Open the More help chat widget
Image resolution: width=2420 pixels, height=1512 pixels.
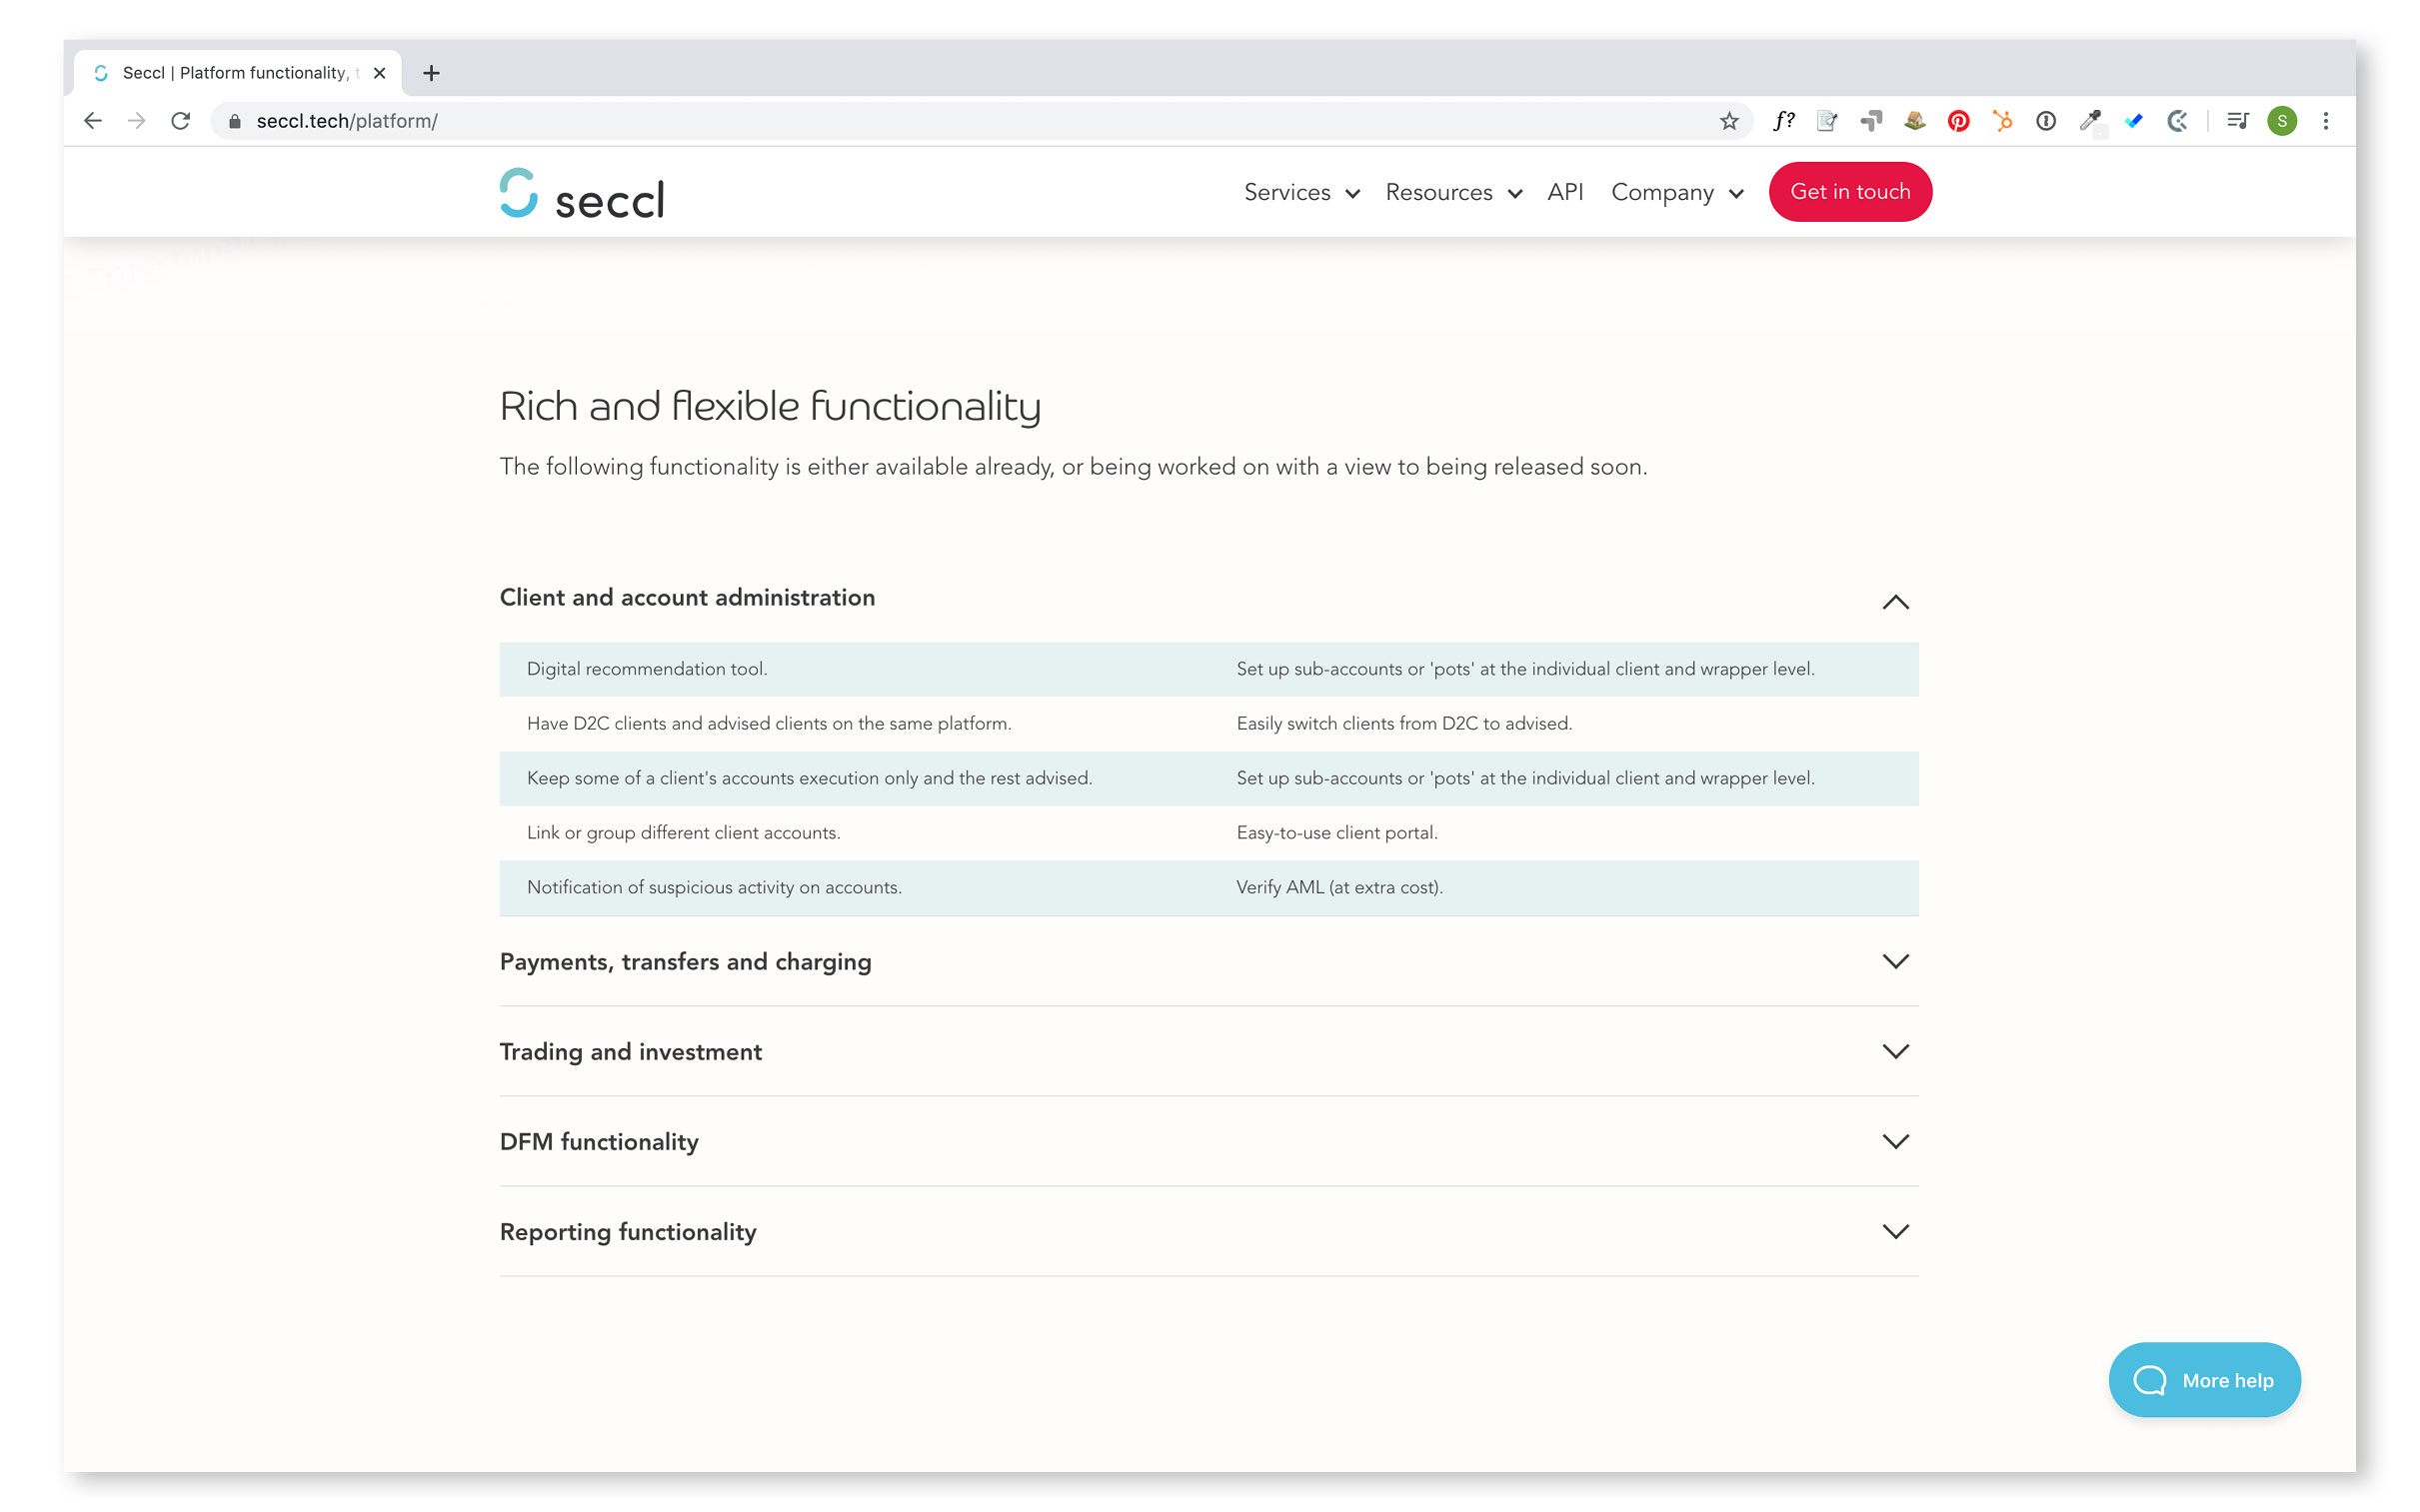click(2204, 1379)
